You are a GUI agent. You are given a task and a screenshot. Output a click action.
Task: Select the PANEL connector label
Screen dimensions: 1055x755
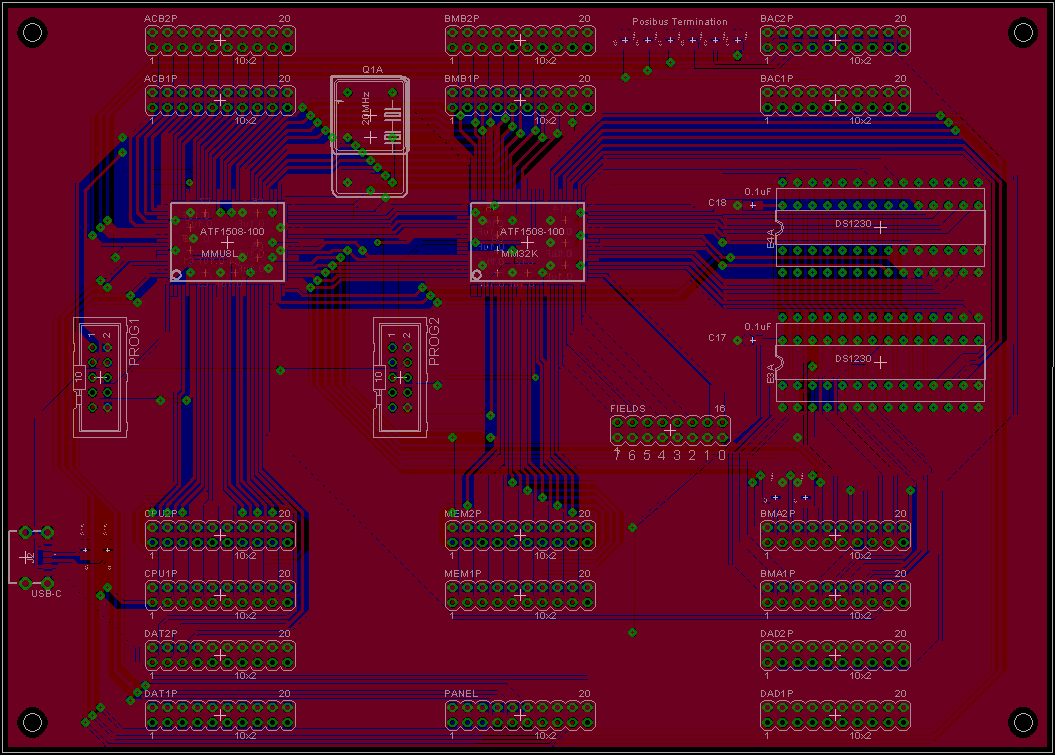pyautogui.click(x=461, y=694)
